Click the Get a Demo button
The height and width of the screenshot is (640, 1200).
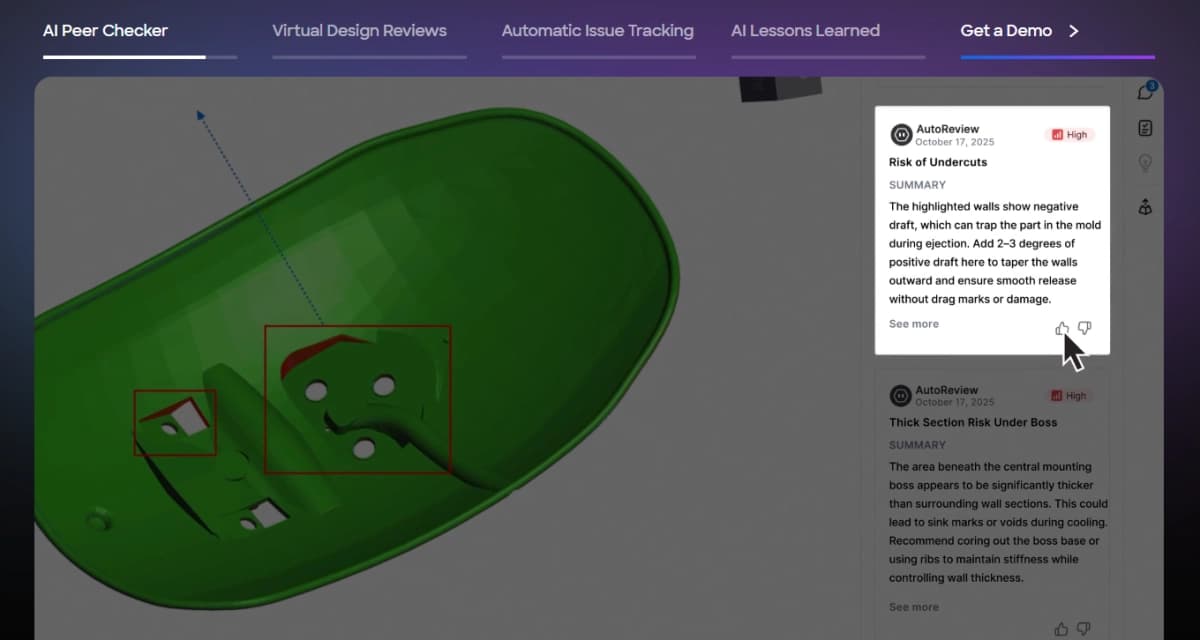pos(1006,30)
